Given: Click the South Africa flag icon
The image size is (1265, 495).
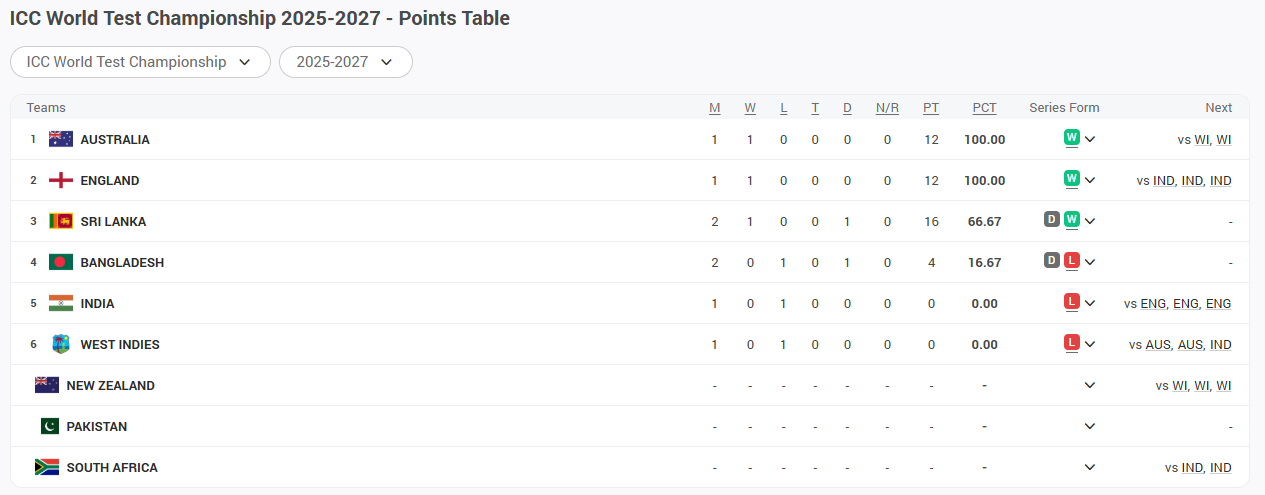Looking at the screenshot, I should [47, 467].
